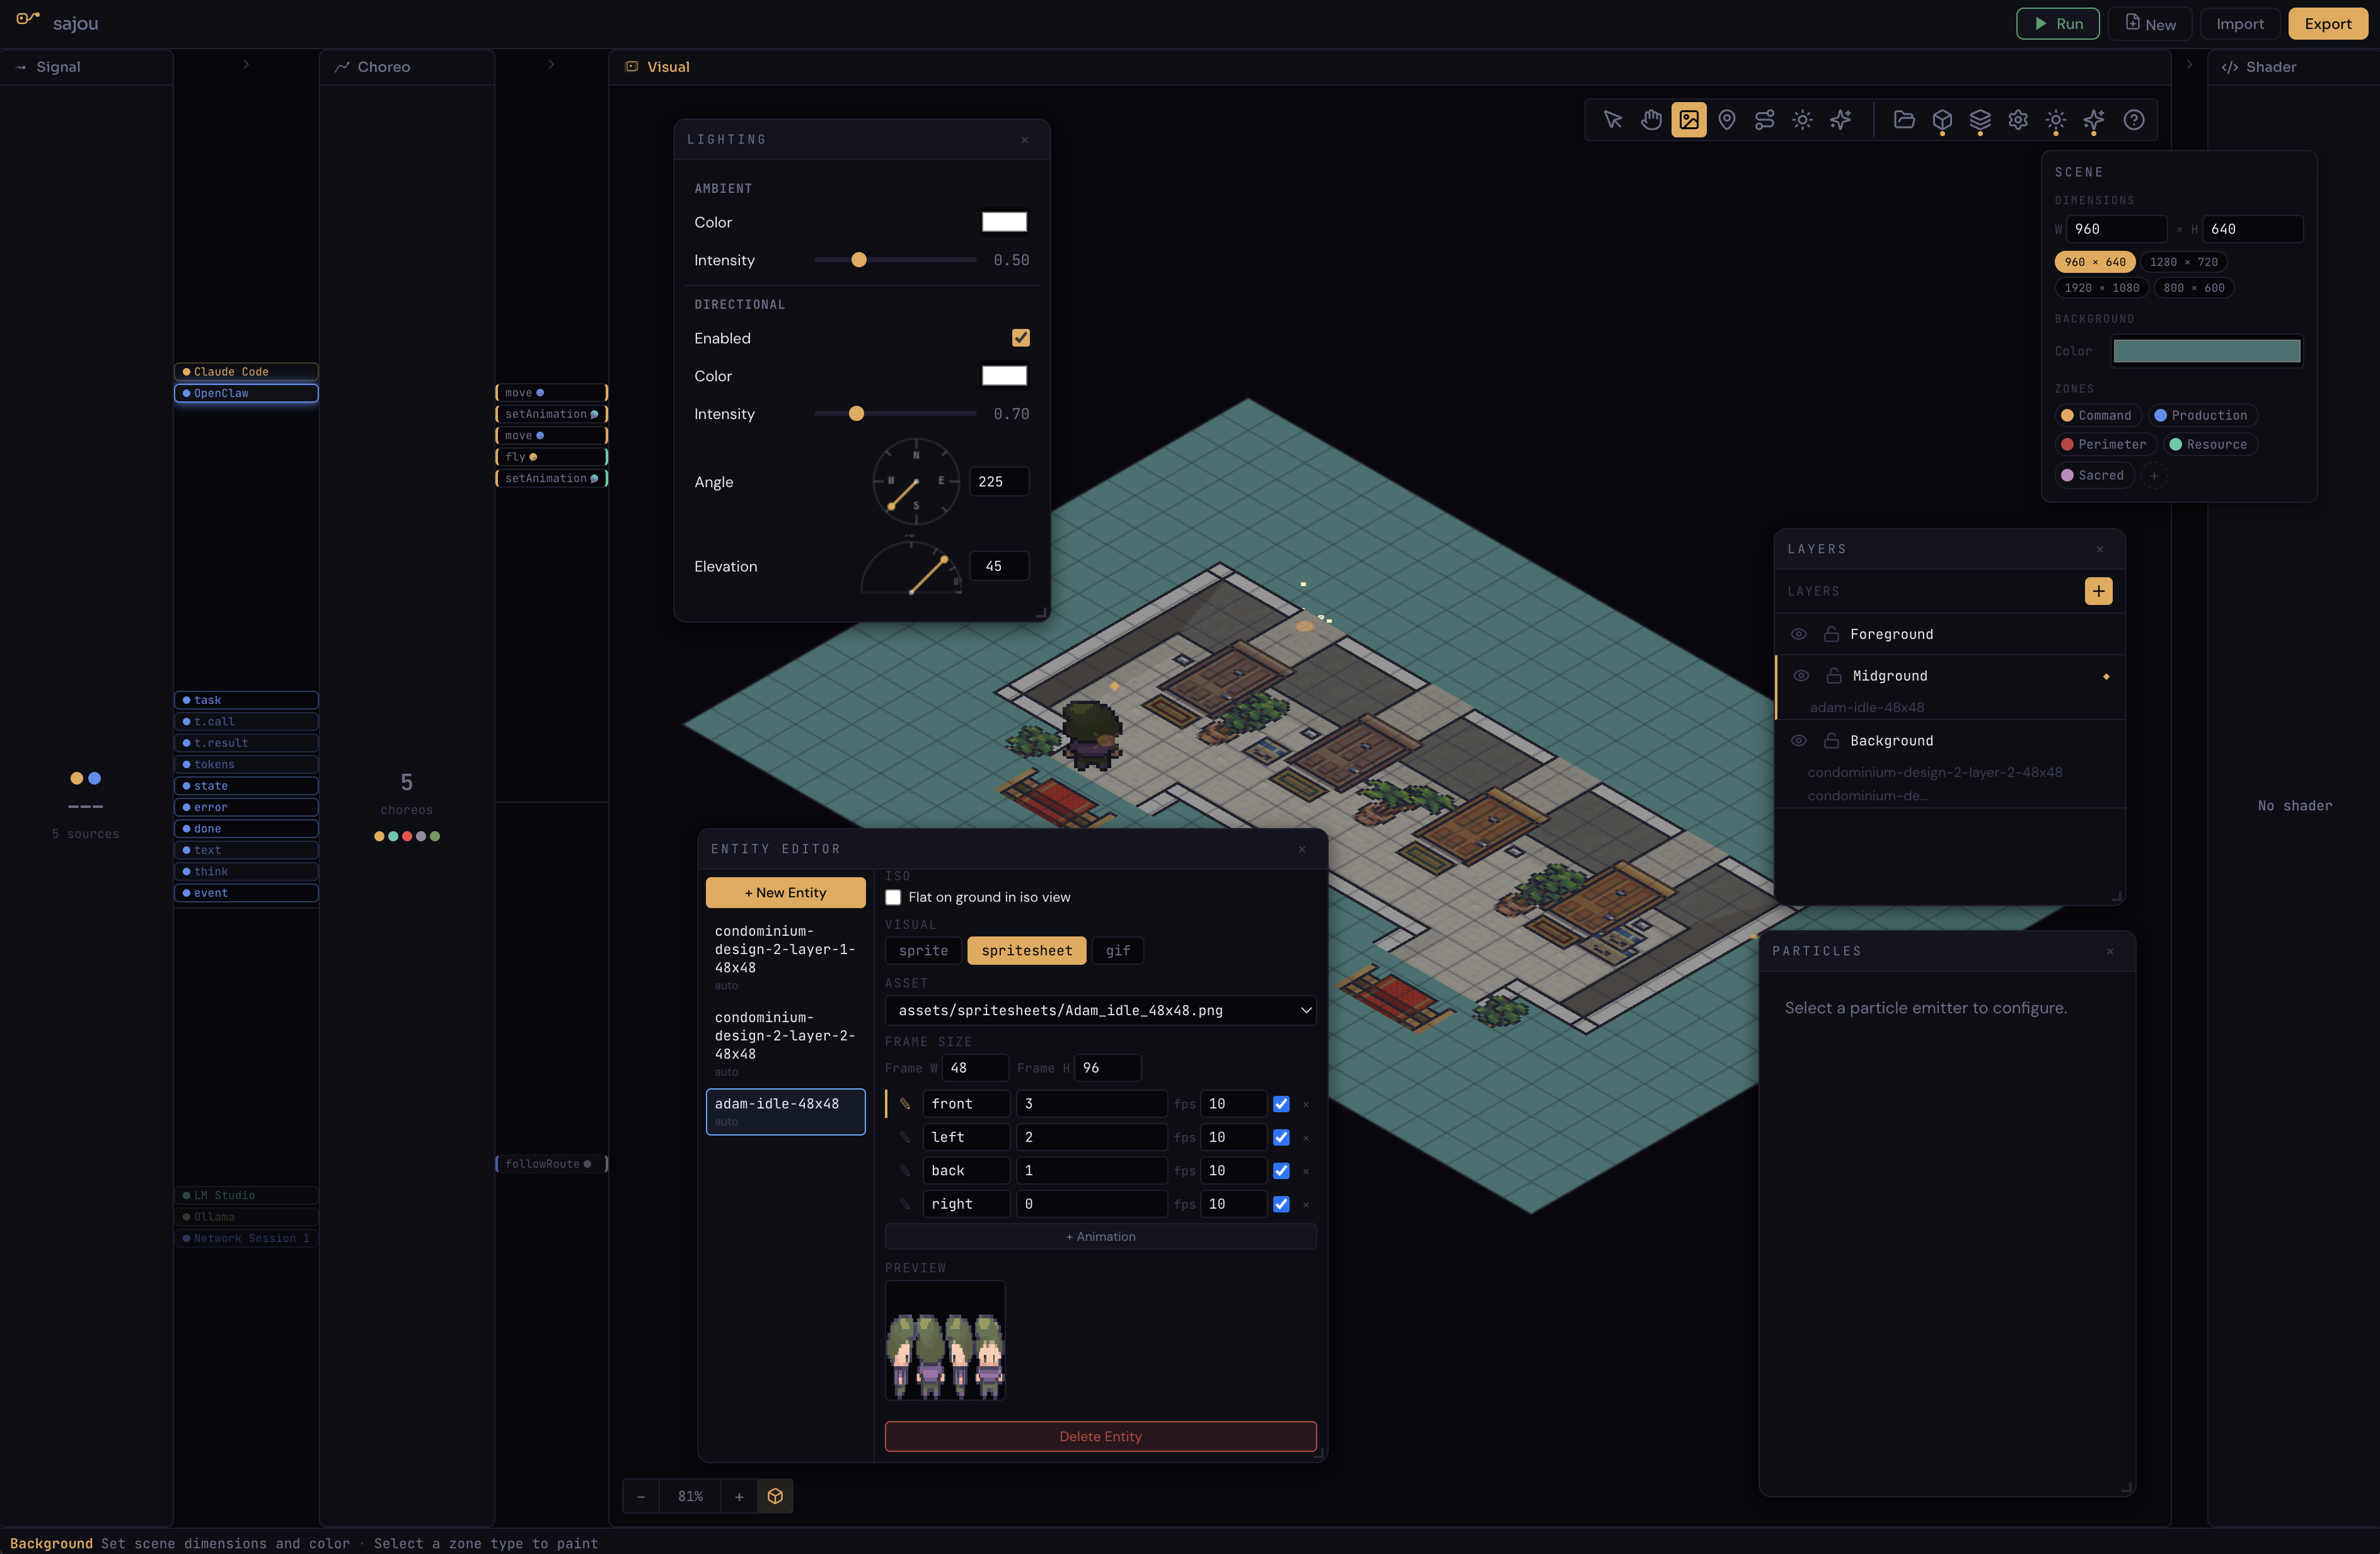
Task: Open the route path tool
Action: [1764, 120]
